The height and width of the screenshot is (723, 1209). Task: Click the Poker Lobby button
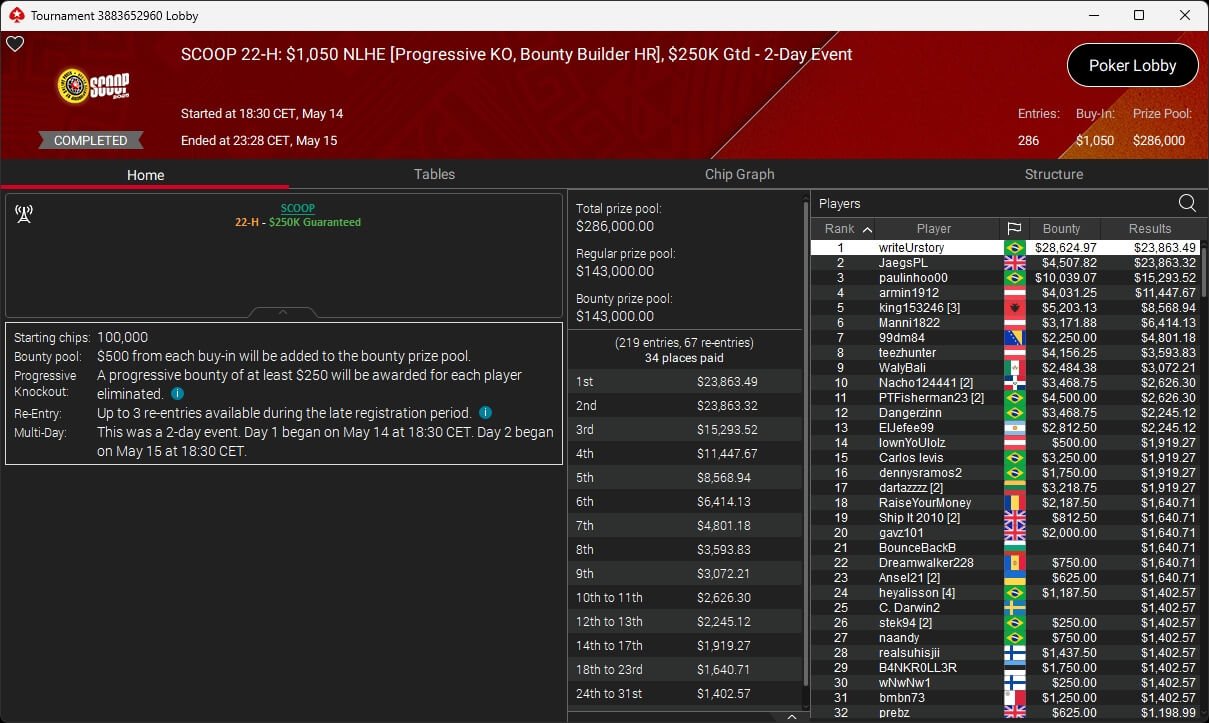[x=1132, y=65]
